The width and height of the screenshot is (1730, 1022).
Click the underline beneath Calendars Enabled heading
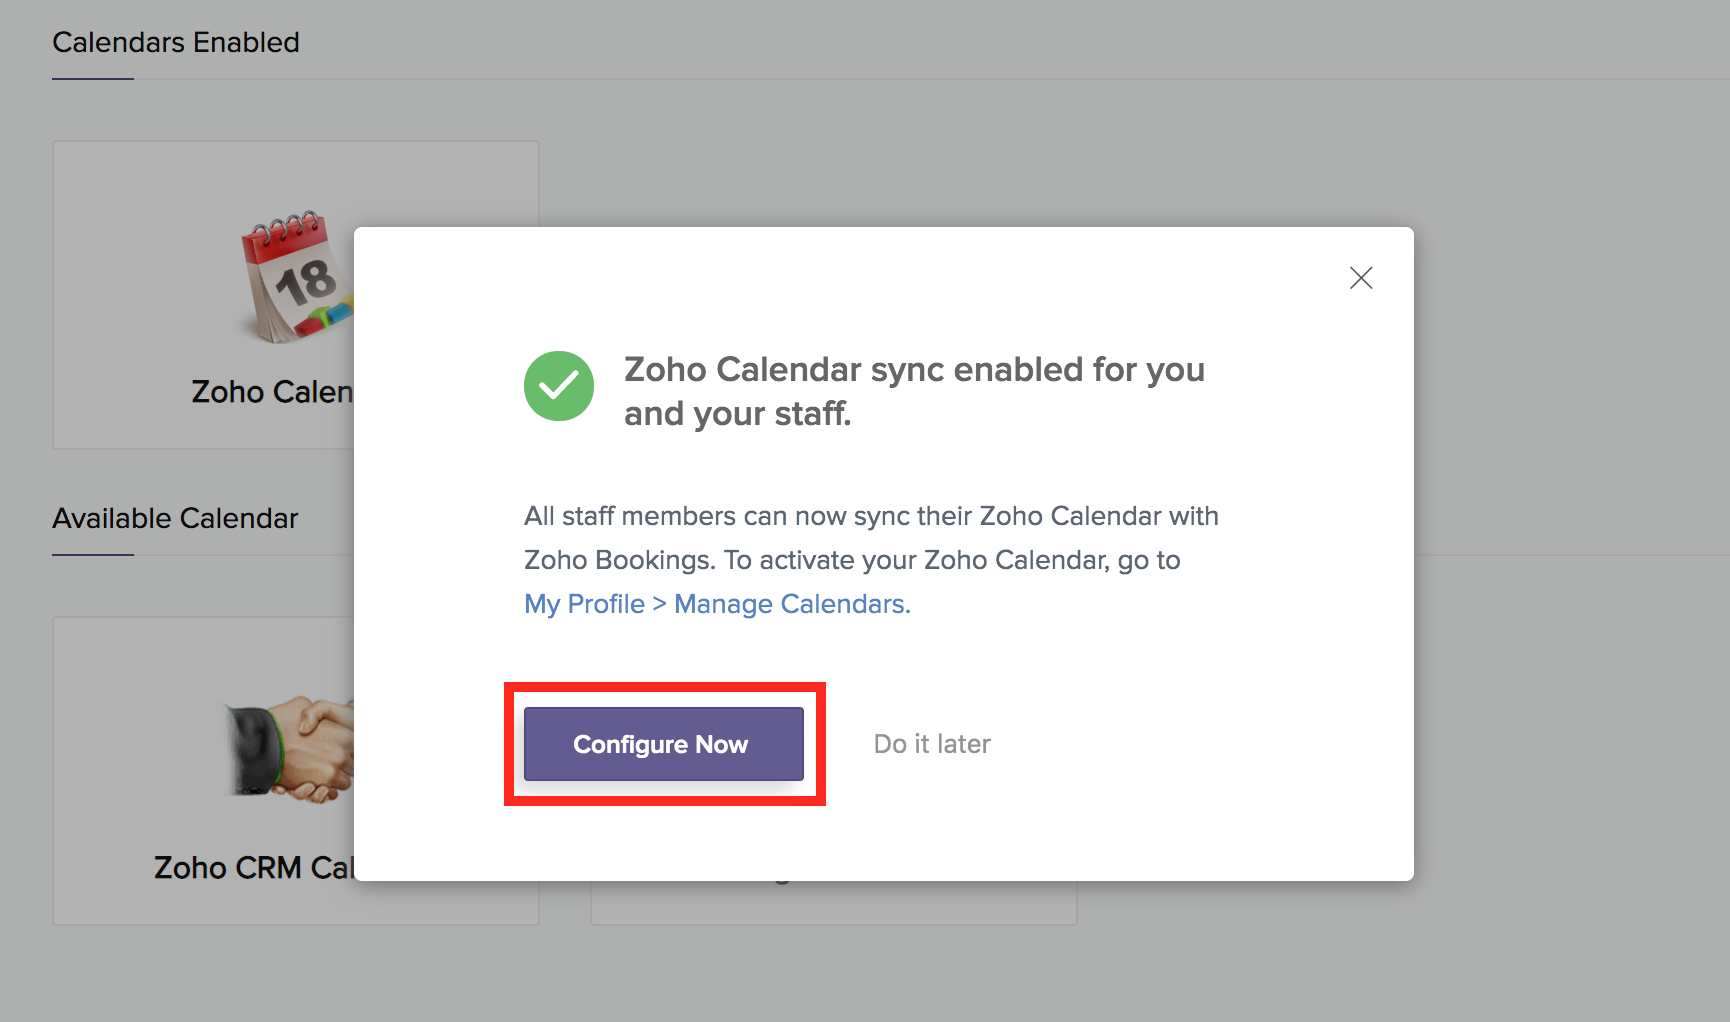point(93,79)
